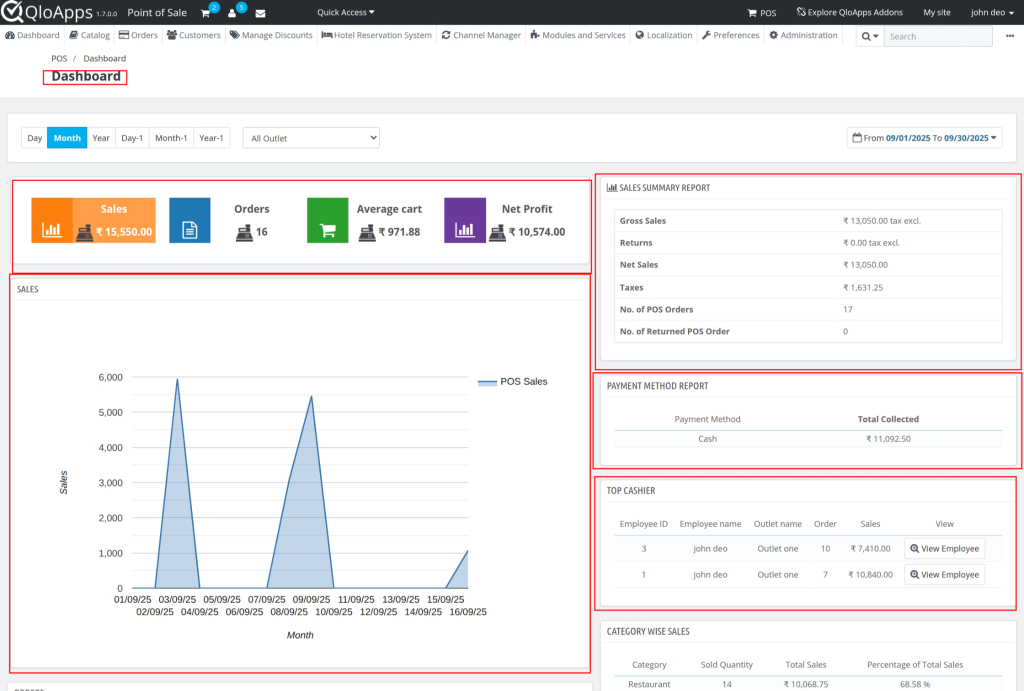The image size is (1024, 691).
Task: Open the Orders menu in the navigation bar
Action: 138,35
